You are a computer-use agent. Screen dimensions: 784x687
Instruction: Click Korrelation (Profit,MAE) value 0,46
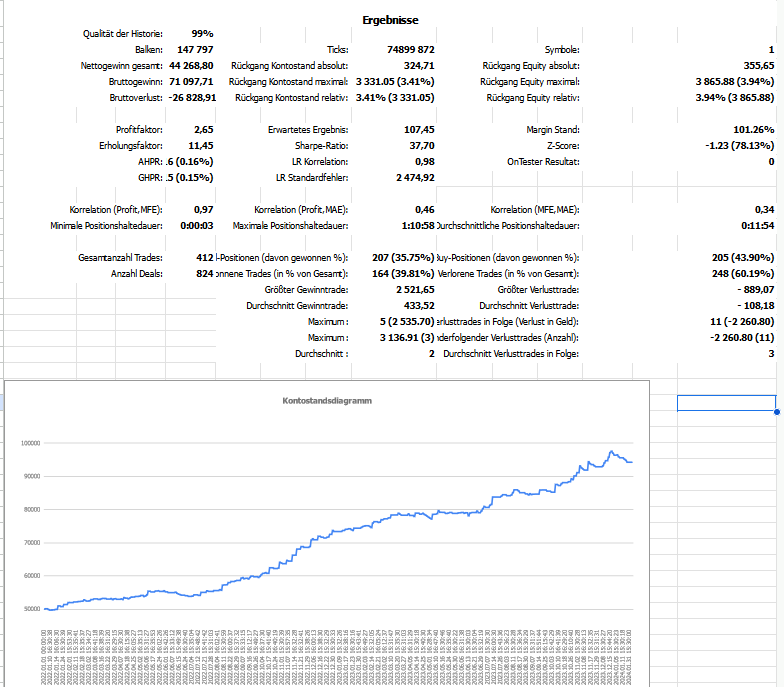tap(424, 210)
